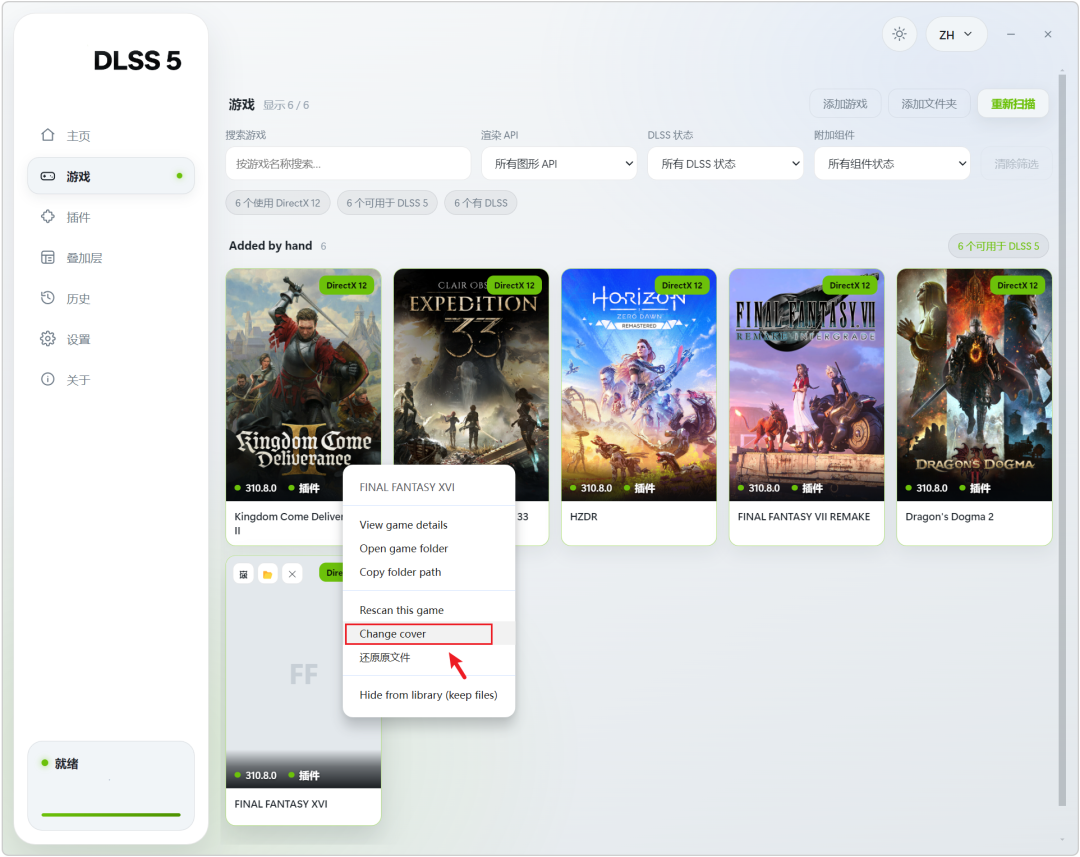Focus the 按游戏名称搜索 search field
This screenshot has height=857, width=1080.
coord(348,164)
